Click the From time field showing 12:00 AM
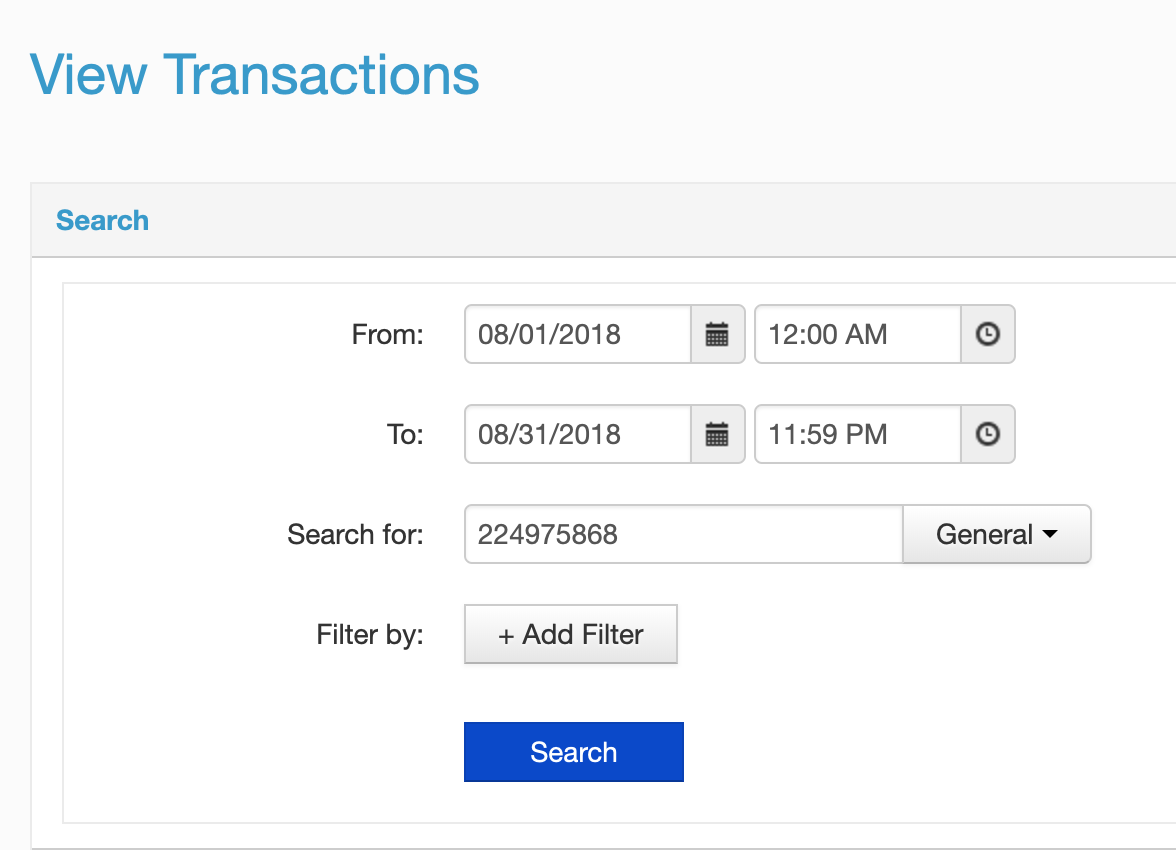Viewport: 1176px width, 850px height. point(855,334)
